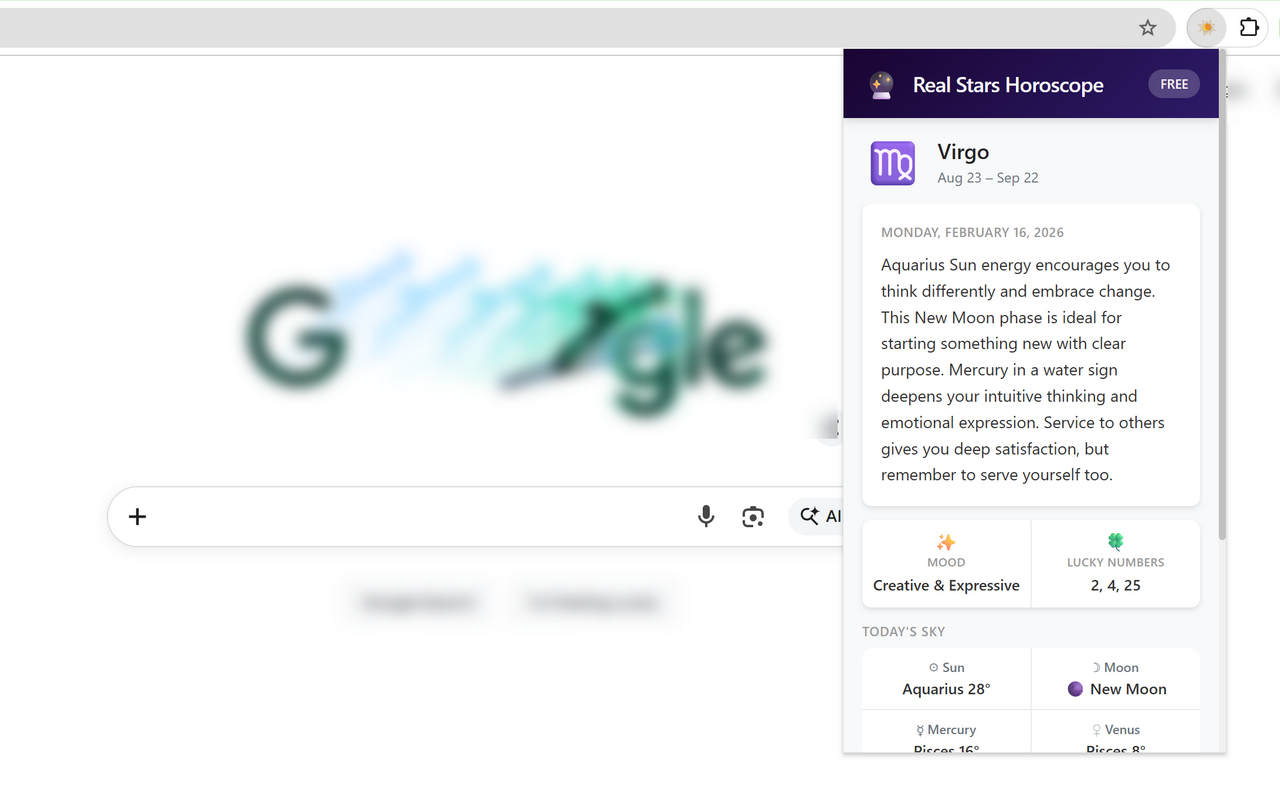The width and height of the screenshot is (1280, 800).
Task: Click the Sun Aquarius 28° cell
Action: [x=946, y=679]
